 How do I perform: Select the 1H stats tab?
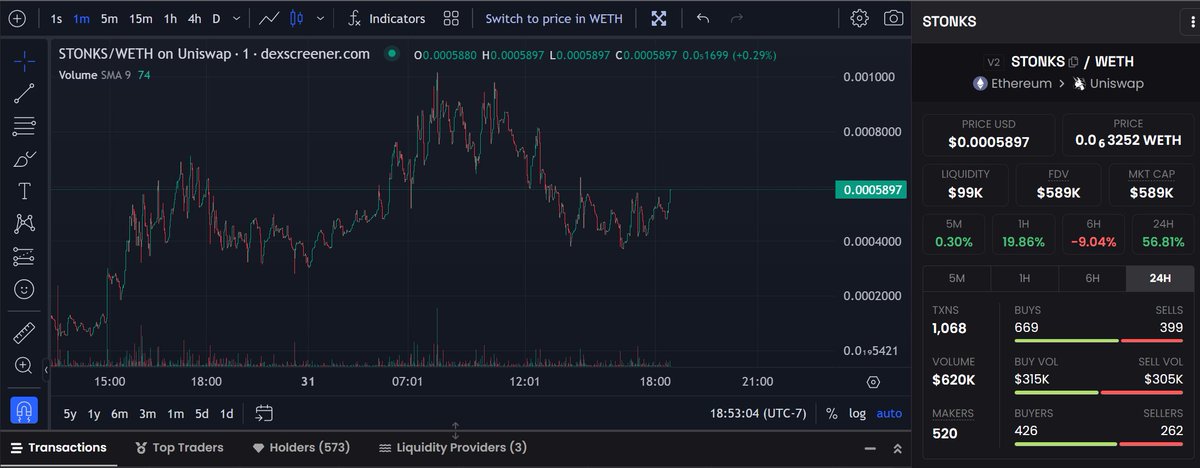[x=1024, y=278]
